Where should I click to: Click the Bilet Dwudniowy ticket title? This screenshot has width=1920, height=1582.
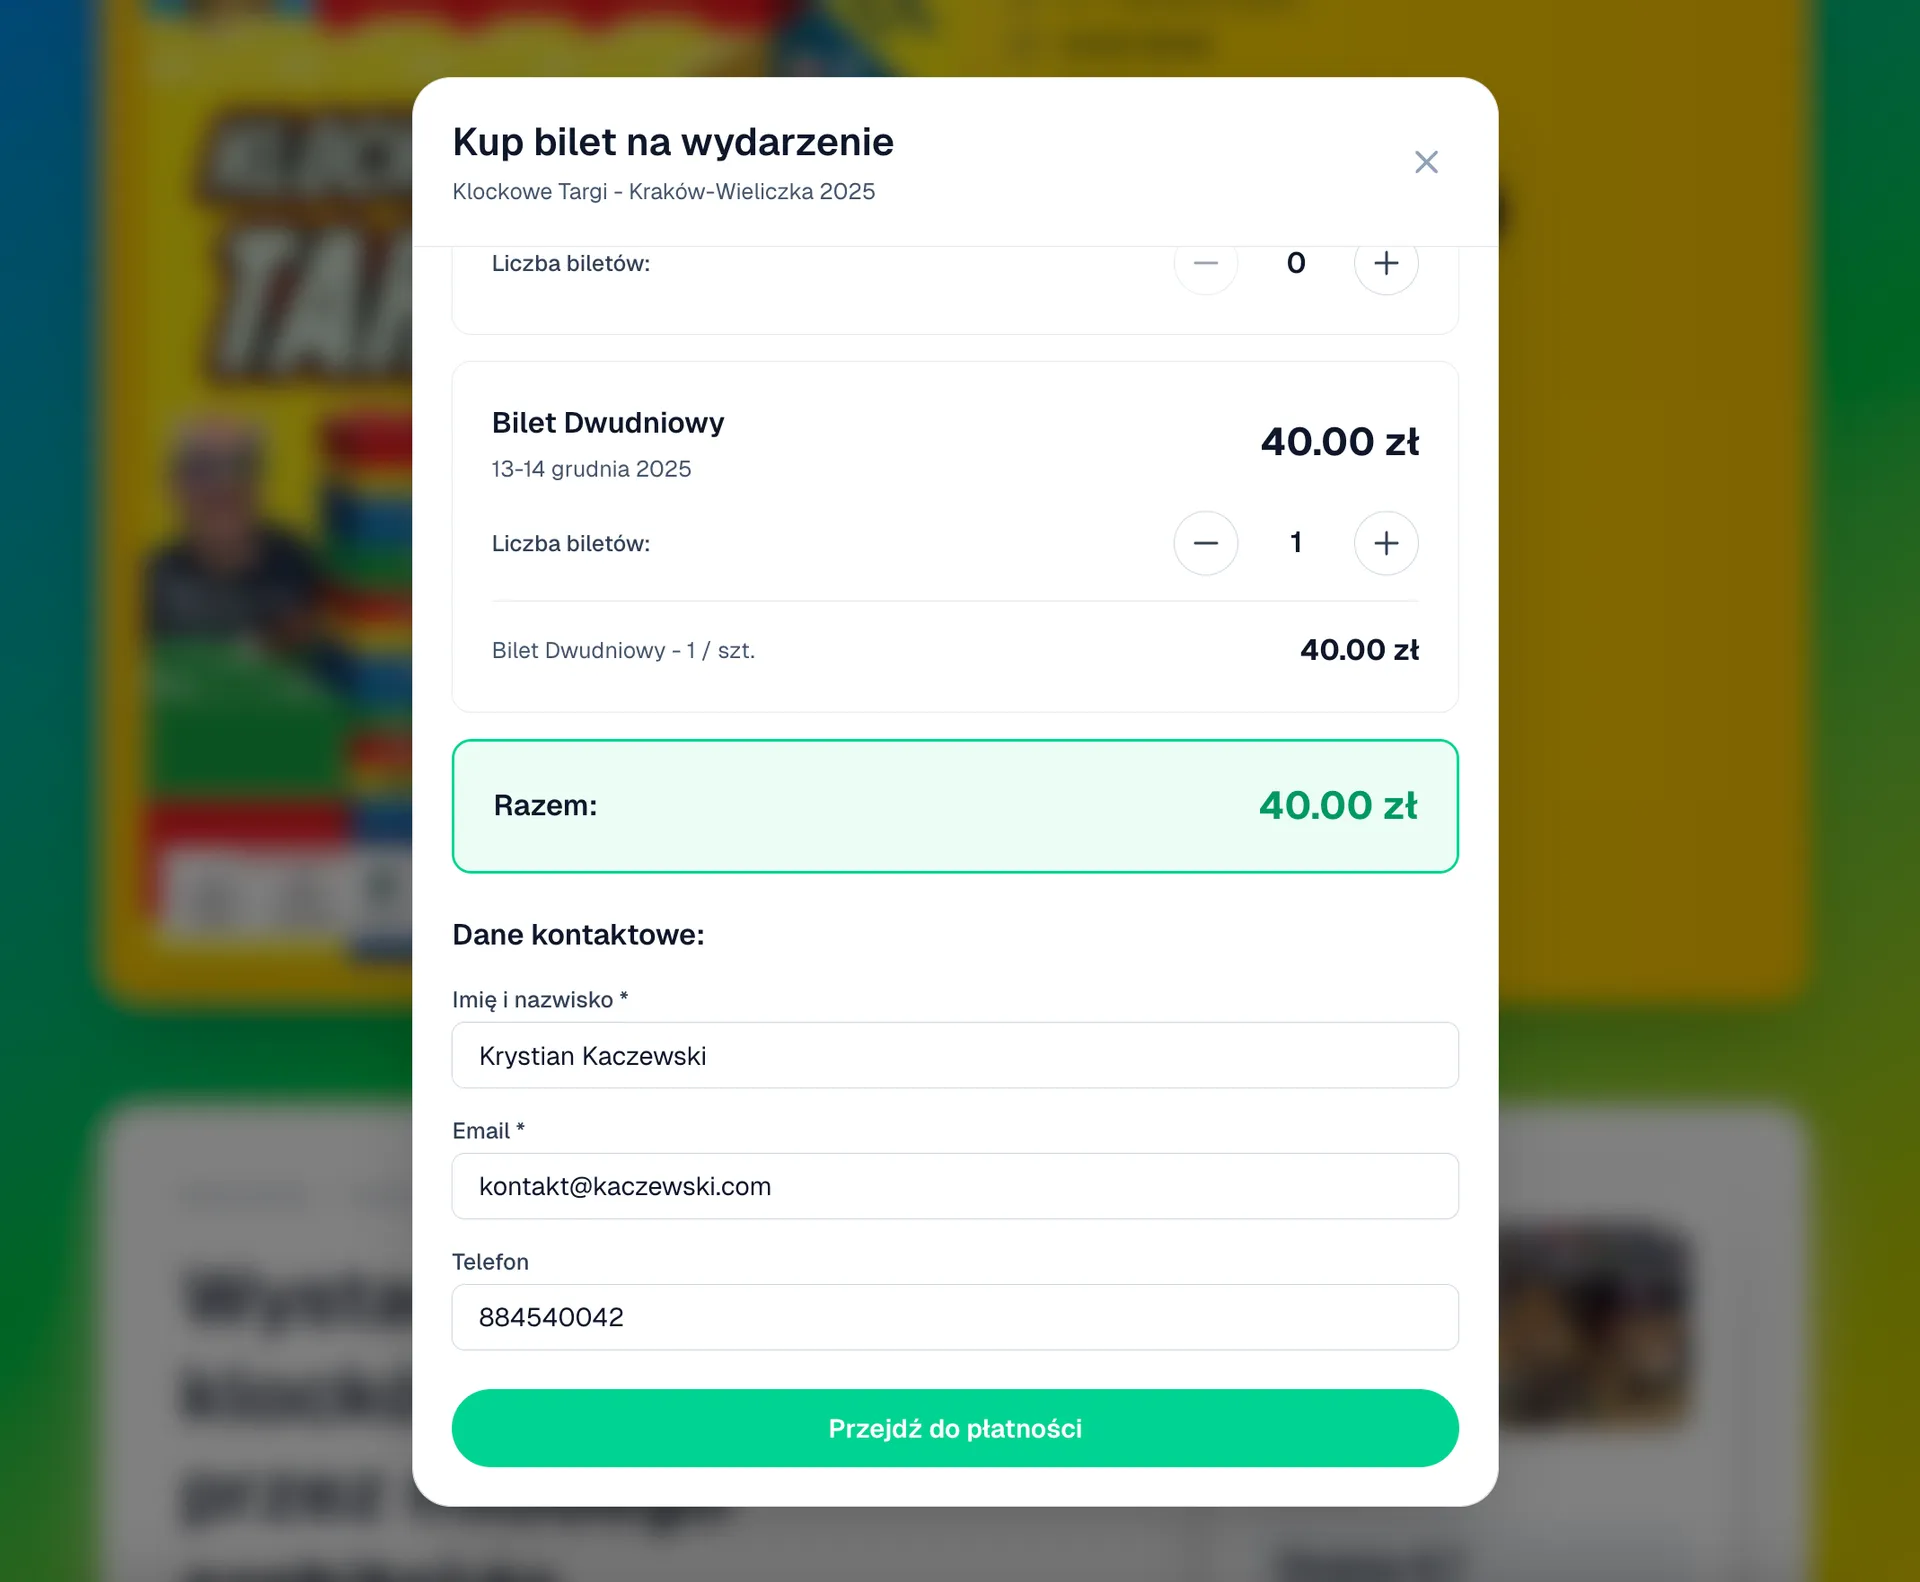pos(607,423)
